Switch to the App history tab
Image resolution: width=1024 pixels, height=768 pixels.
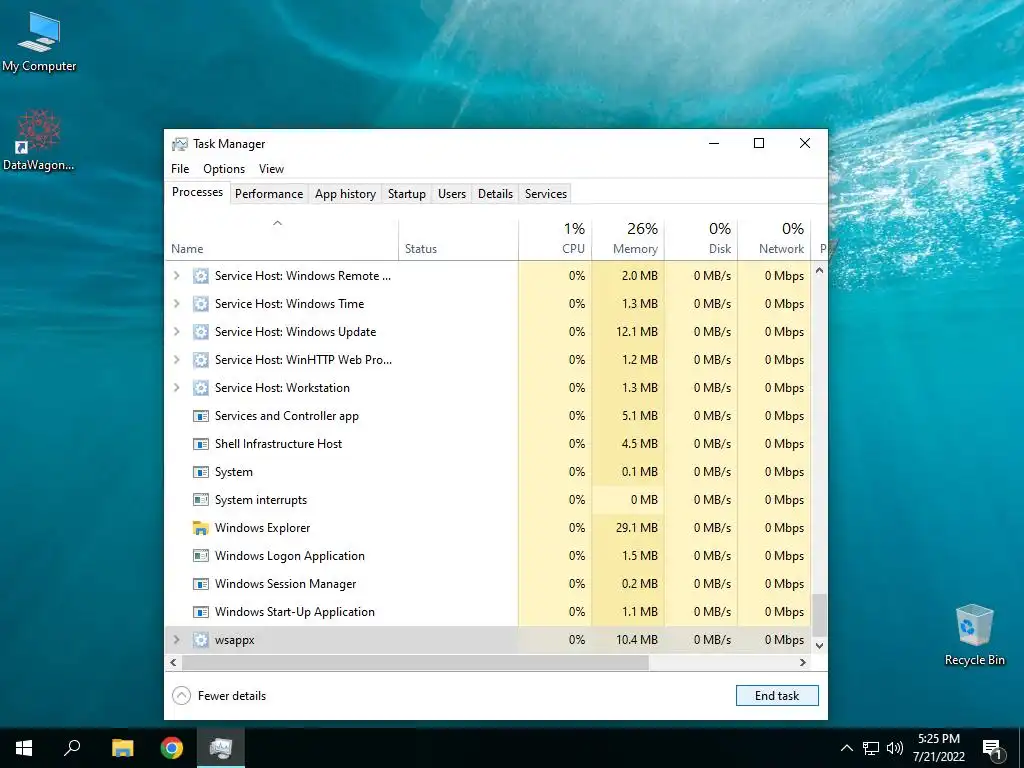click(345, 194)
